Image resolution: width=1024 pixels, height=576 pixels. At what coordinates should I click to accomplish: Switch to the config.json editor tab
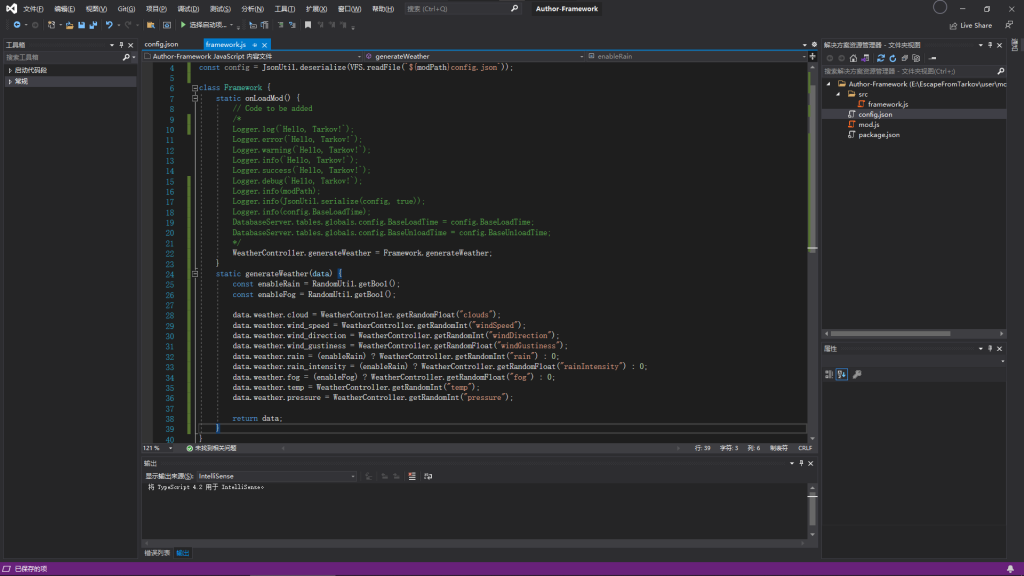pos(161,44)
